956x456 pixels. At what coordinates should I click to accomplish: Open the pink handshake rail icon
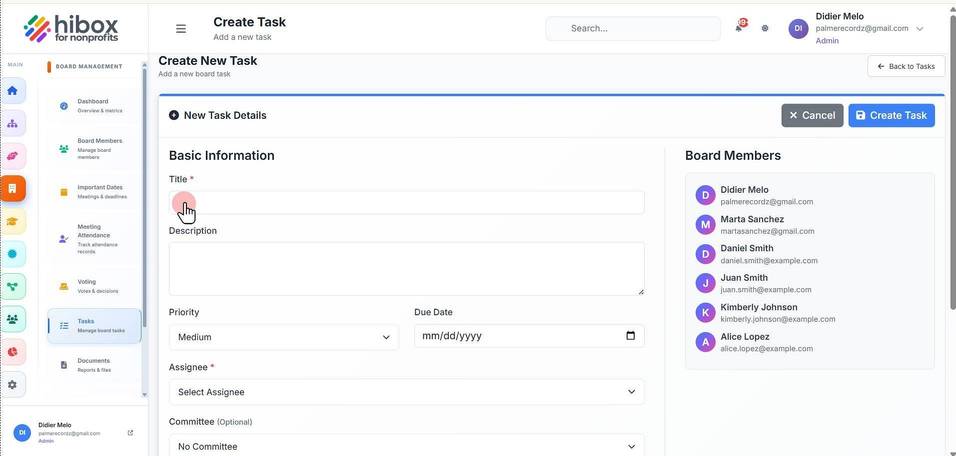pos(12,156)
